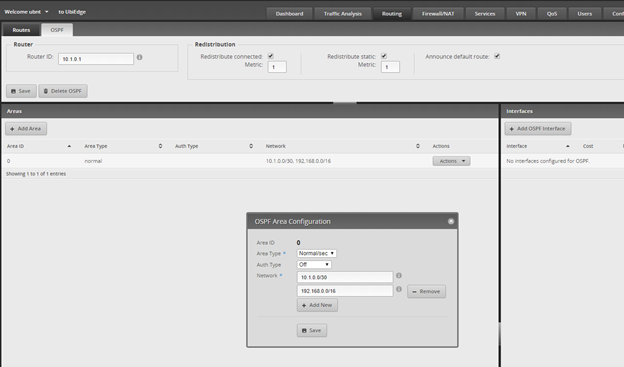Close the OSPF Area Configuration dialog

pos(451,221)
